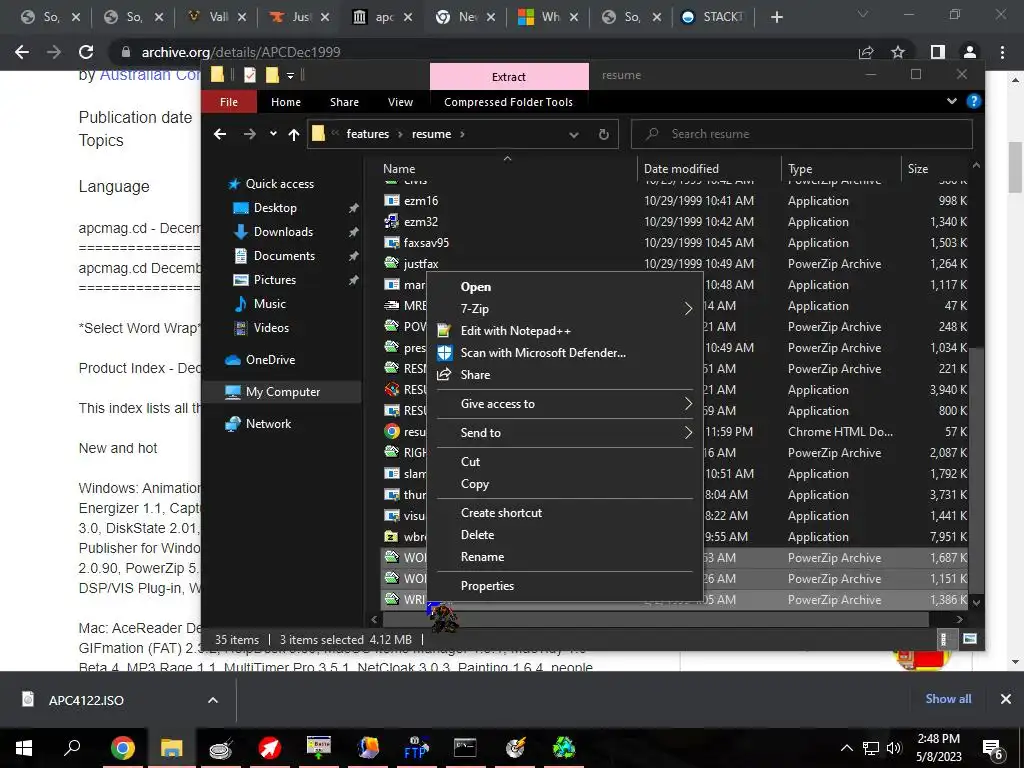Reload the archive.org page
Screen dimensions: 1024x768
[x=86, y=52]
